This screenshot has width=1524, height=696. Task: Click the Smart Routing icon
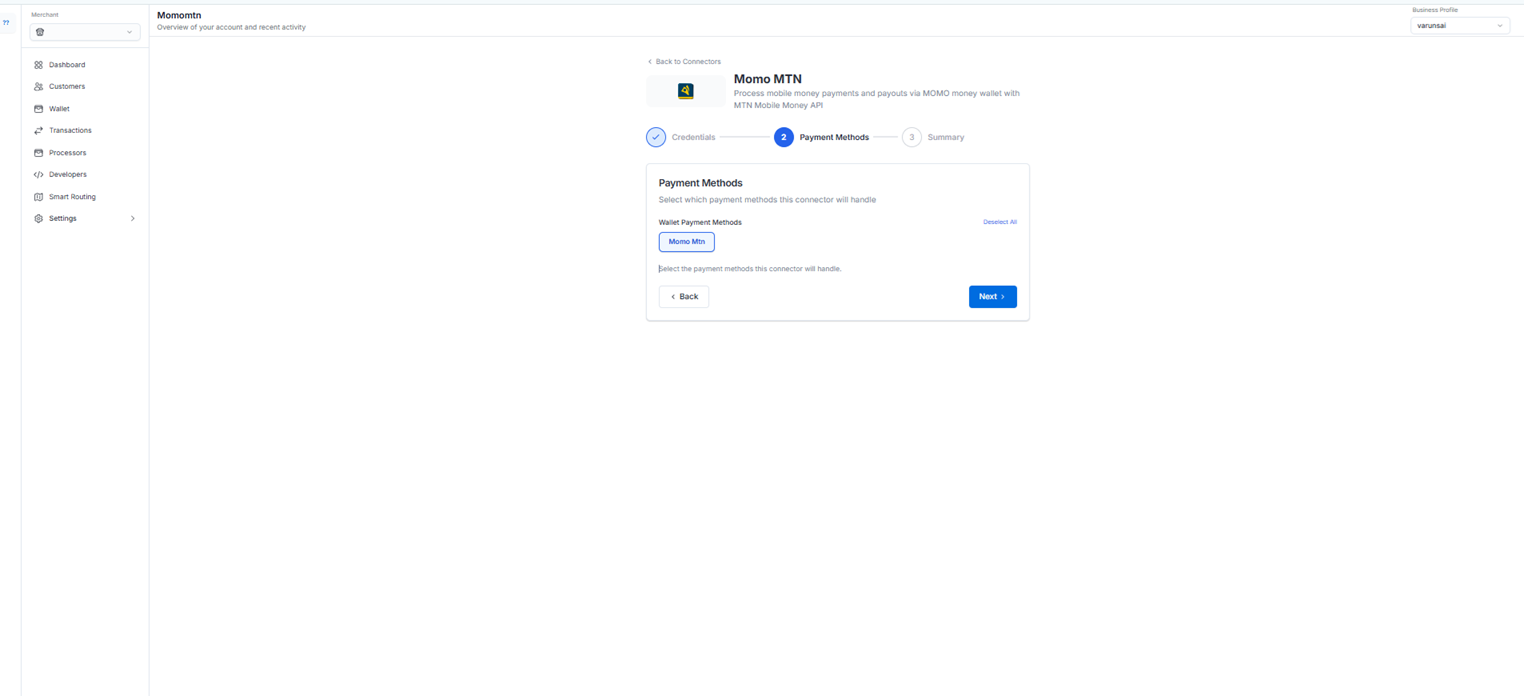[x=39, y=197]
